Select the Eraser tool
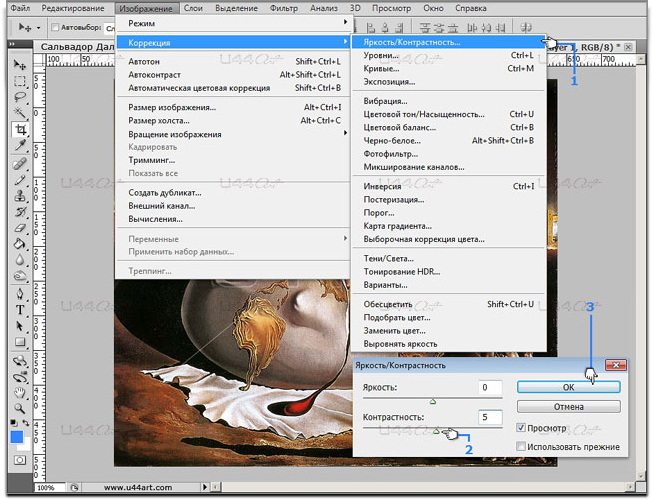 point(20,228)
